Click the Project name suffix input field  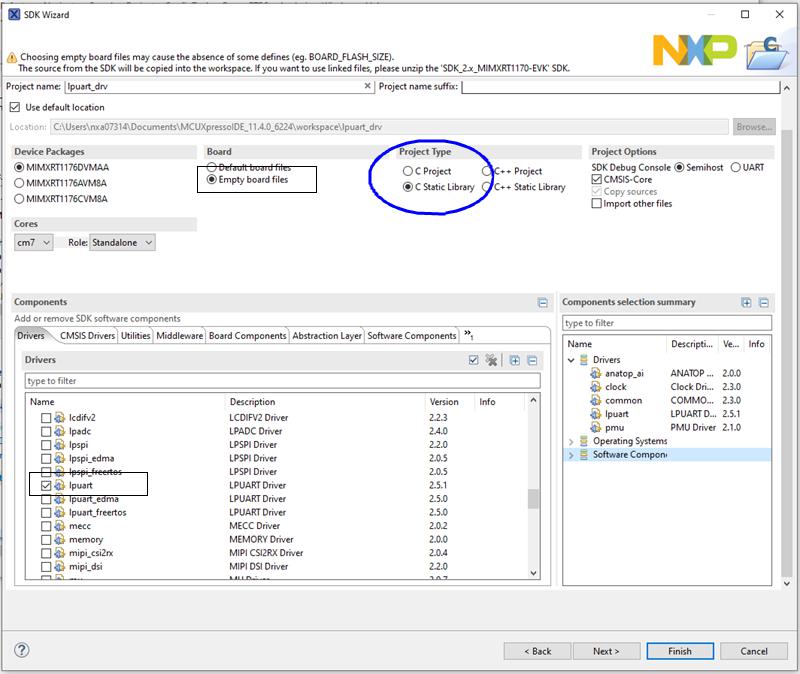click(x=619, y=87)
